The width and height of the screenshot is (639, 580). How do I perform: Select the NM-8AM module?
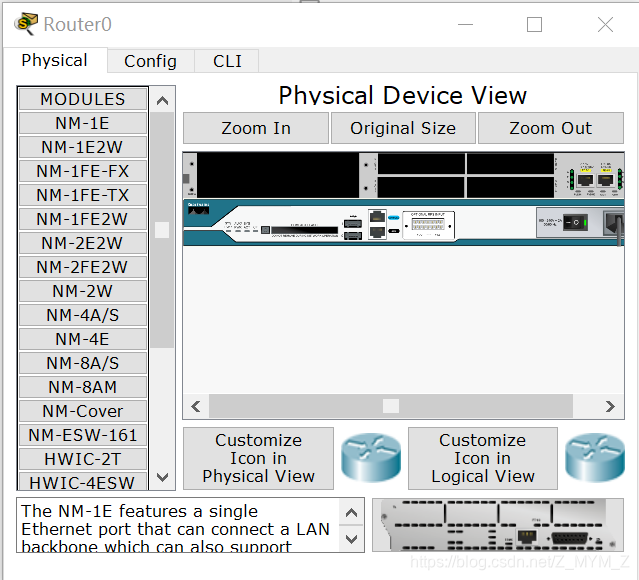pos(83,388)
